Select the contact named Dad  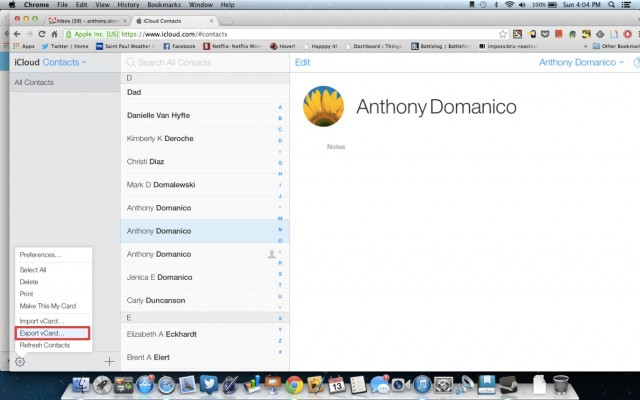coord(205,93)
